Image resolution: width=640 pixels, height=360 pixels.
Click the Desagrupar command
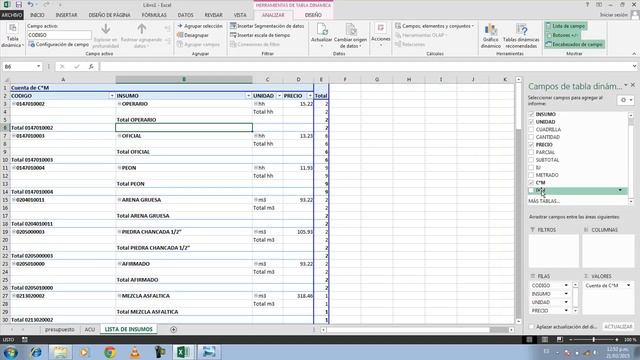[193, 35]
